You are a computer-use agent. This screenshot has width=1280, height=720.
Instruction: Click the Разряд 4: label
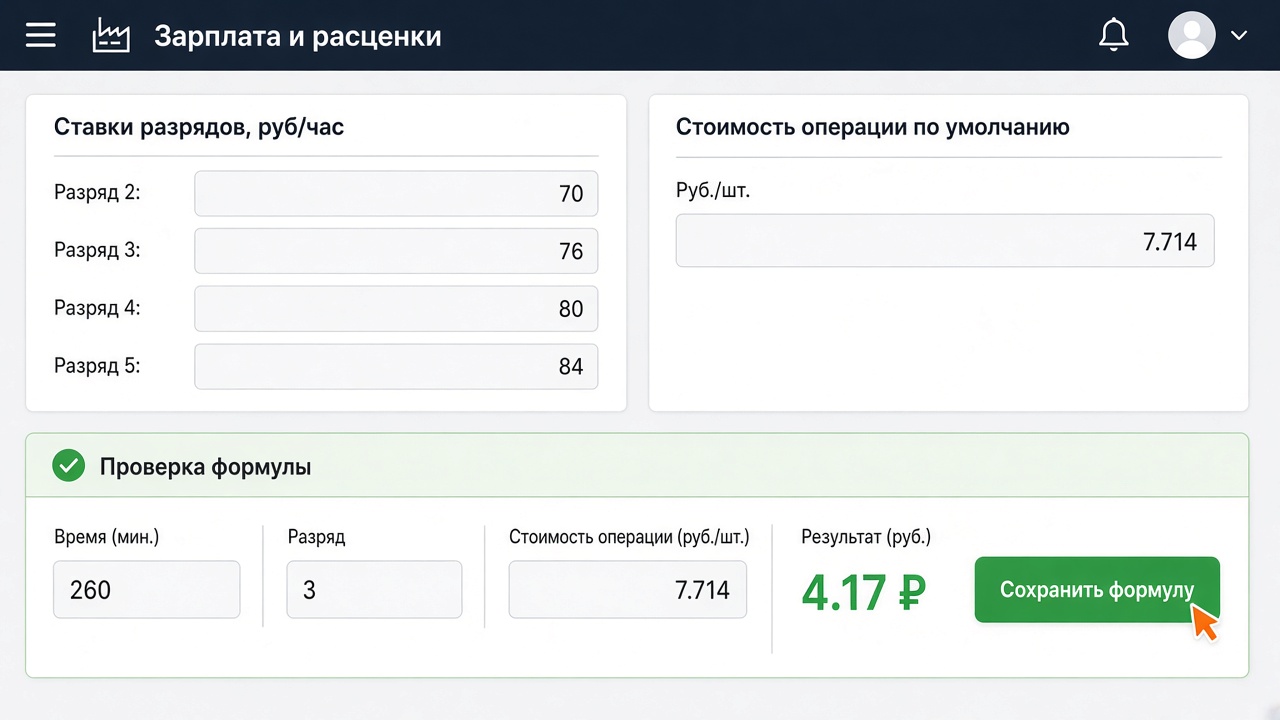(97, 308)
